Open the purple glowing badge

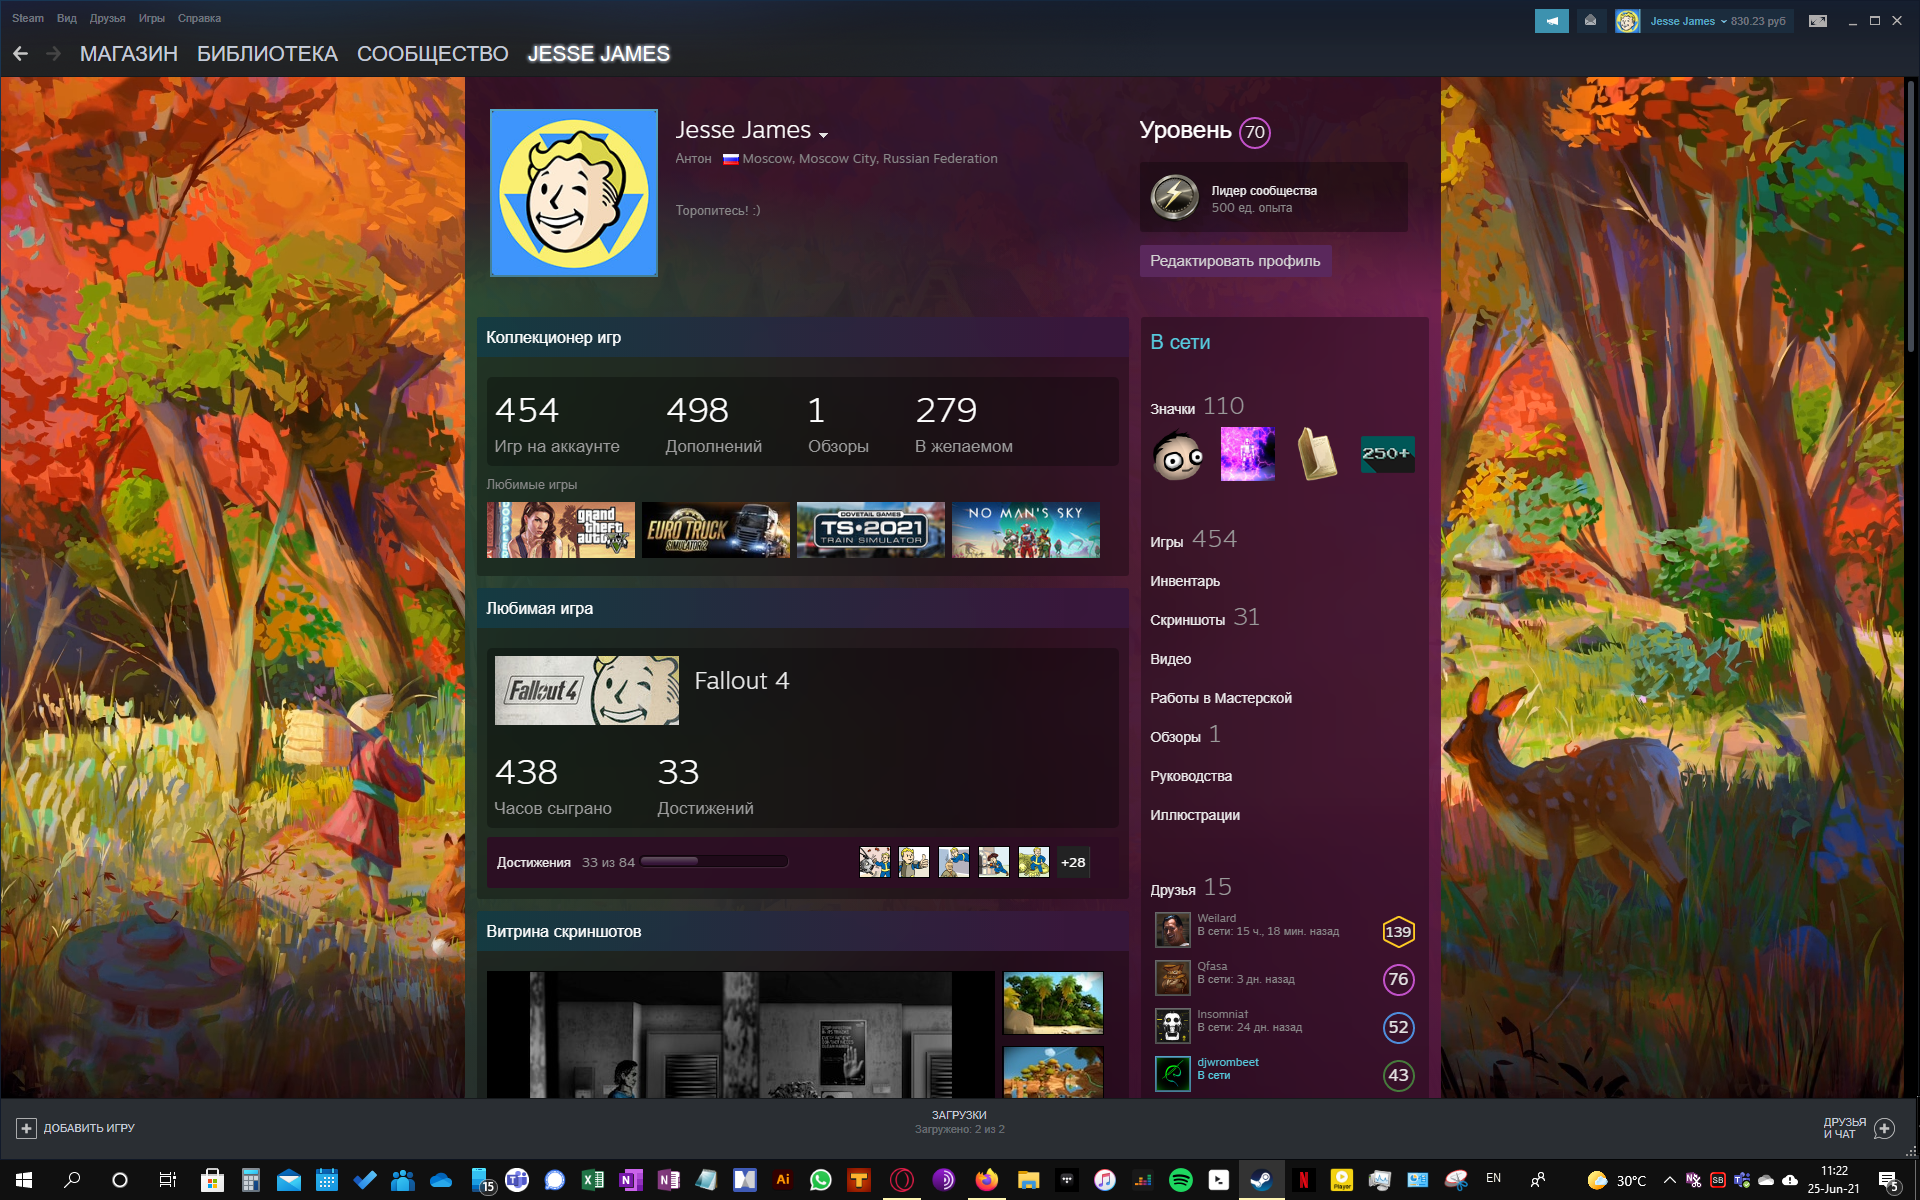click(1247, 455)
